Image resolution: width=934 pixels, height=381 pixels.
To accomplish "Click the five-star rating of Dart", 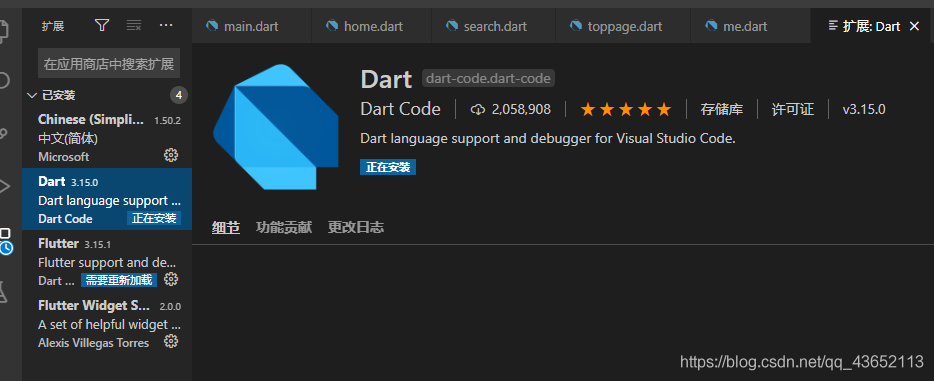I will click(625, 110).
